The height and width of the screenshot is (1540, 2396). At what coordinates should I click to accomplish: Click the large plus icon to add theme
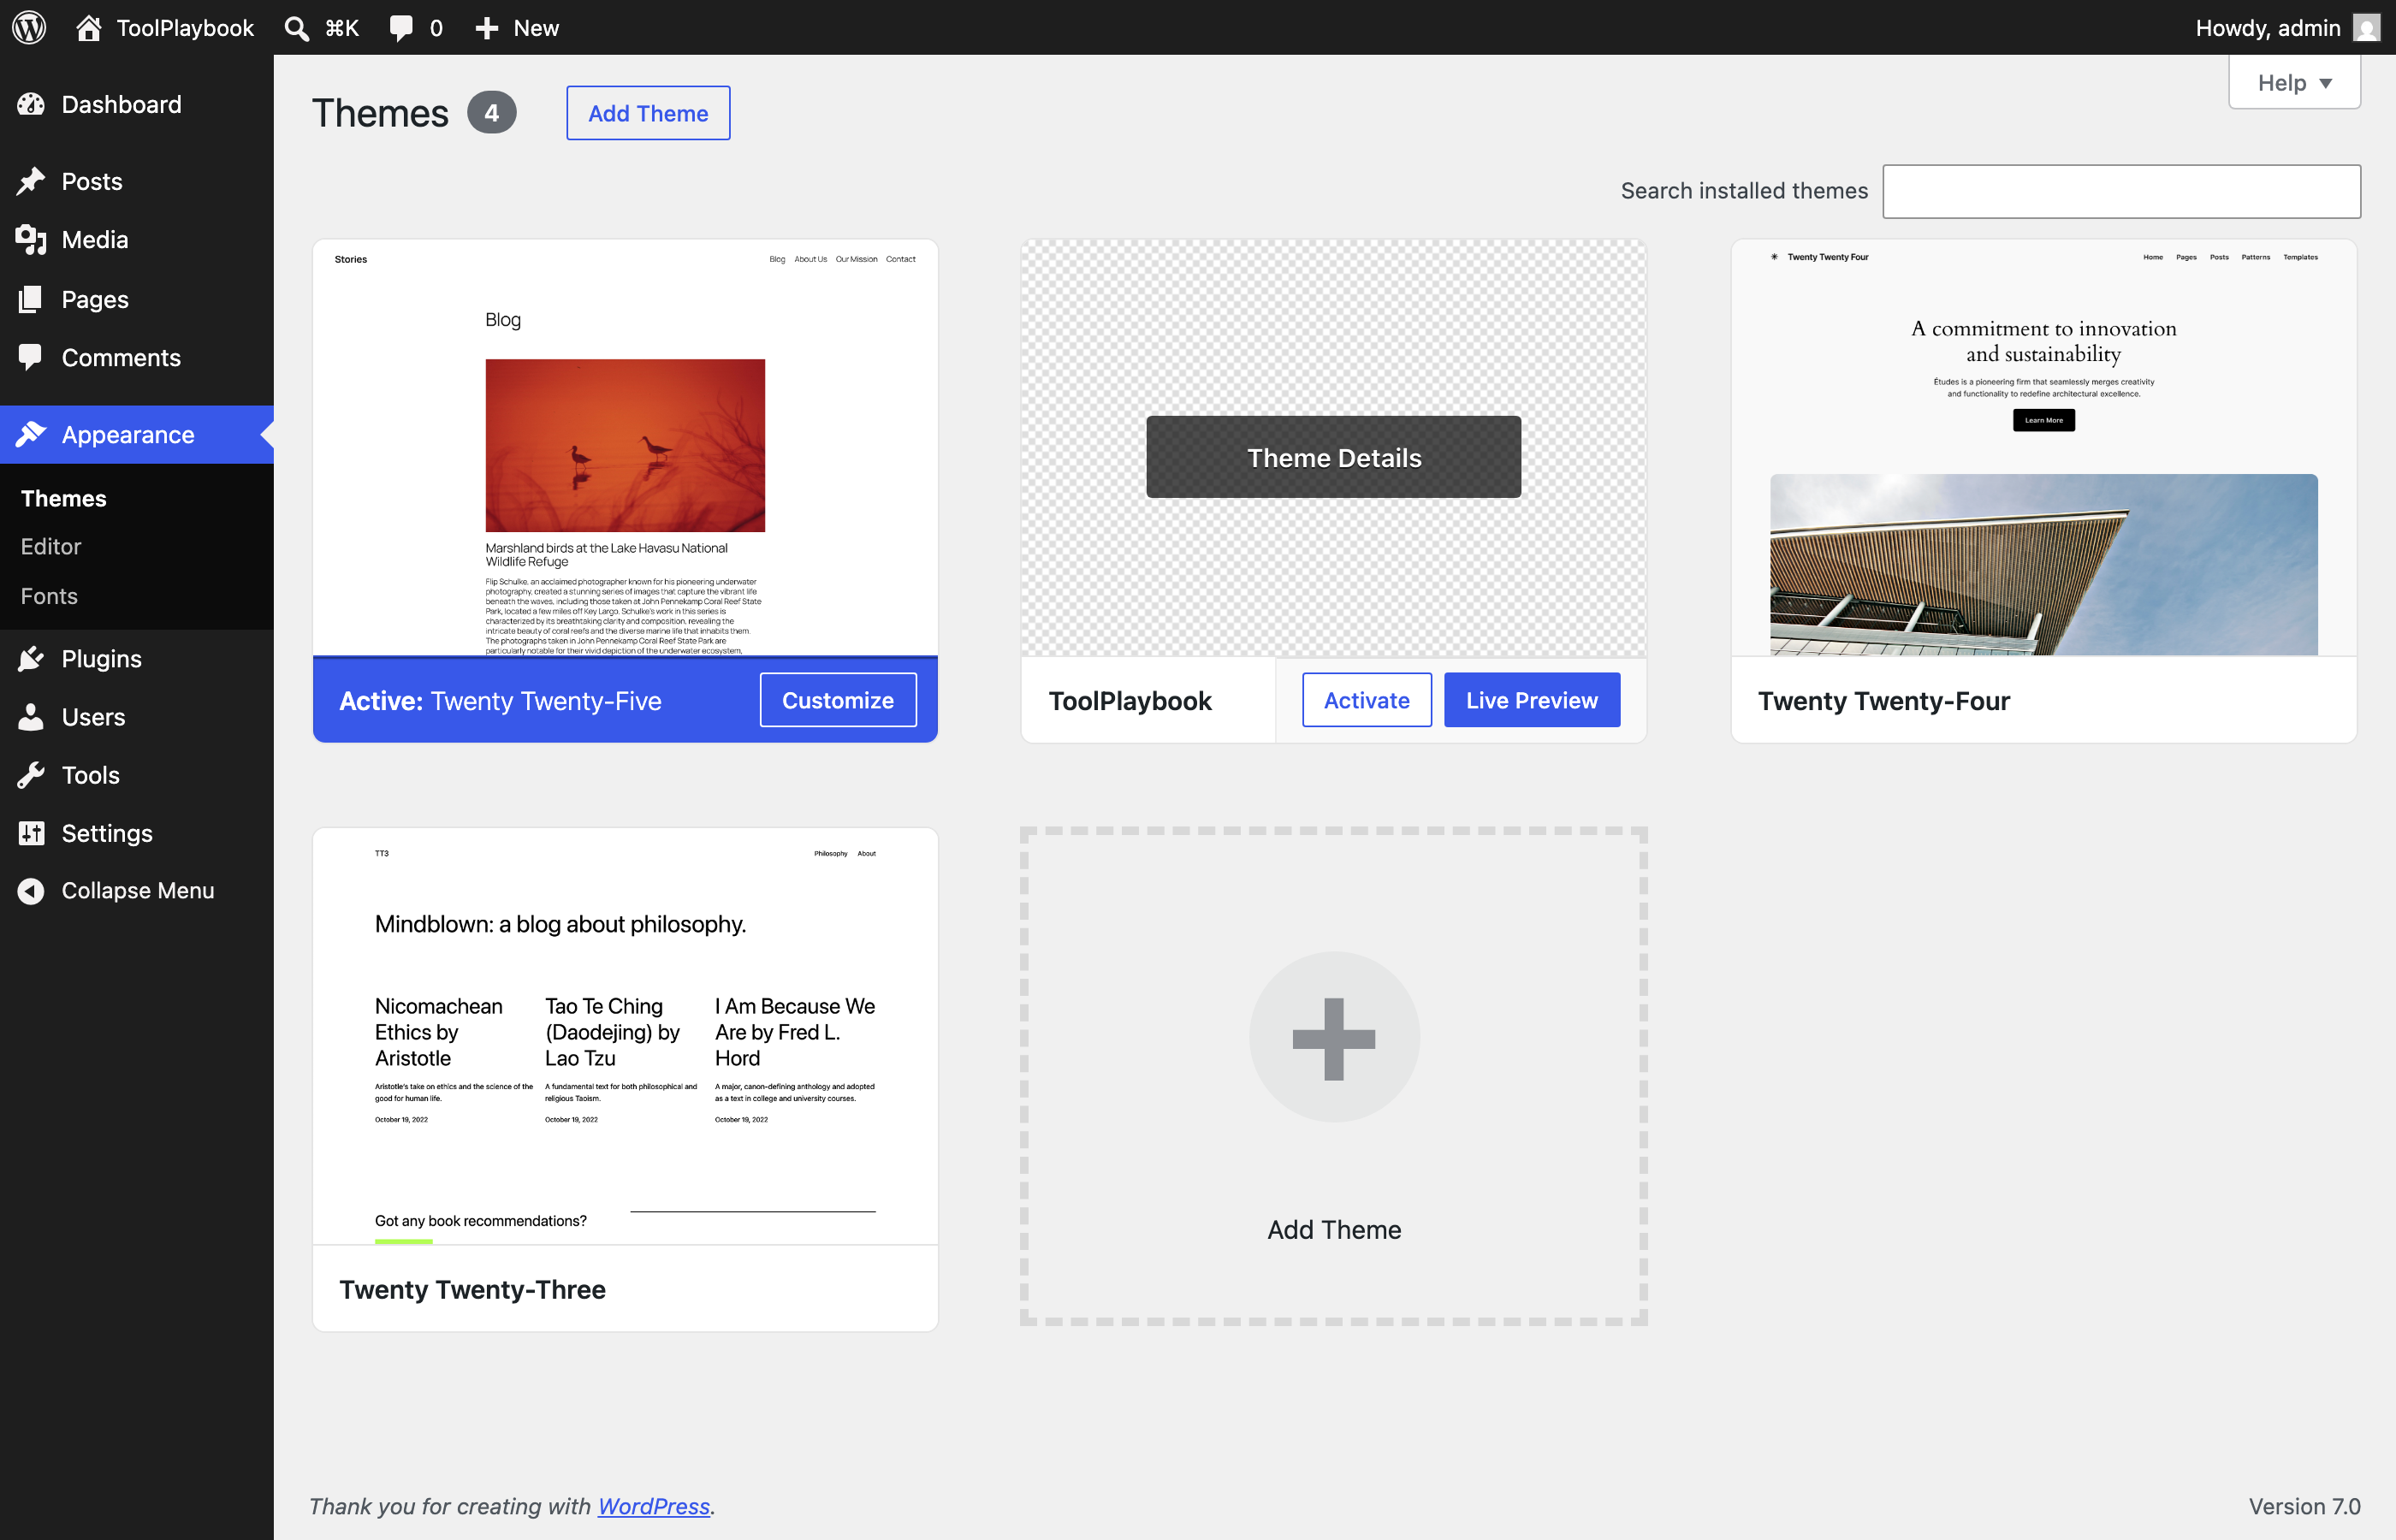click(x=1334, y=1038)
